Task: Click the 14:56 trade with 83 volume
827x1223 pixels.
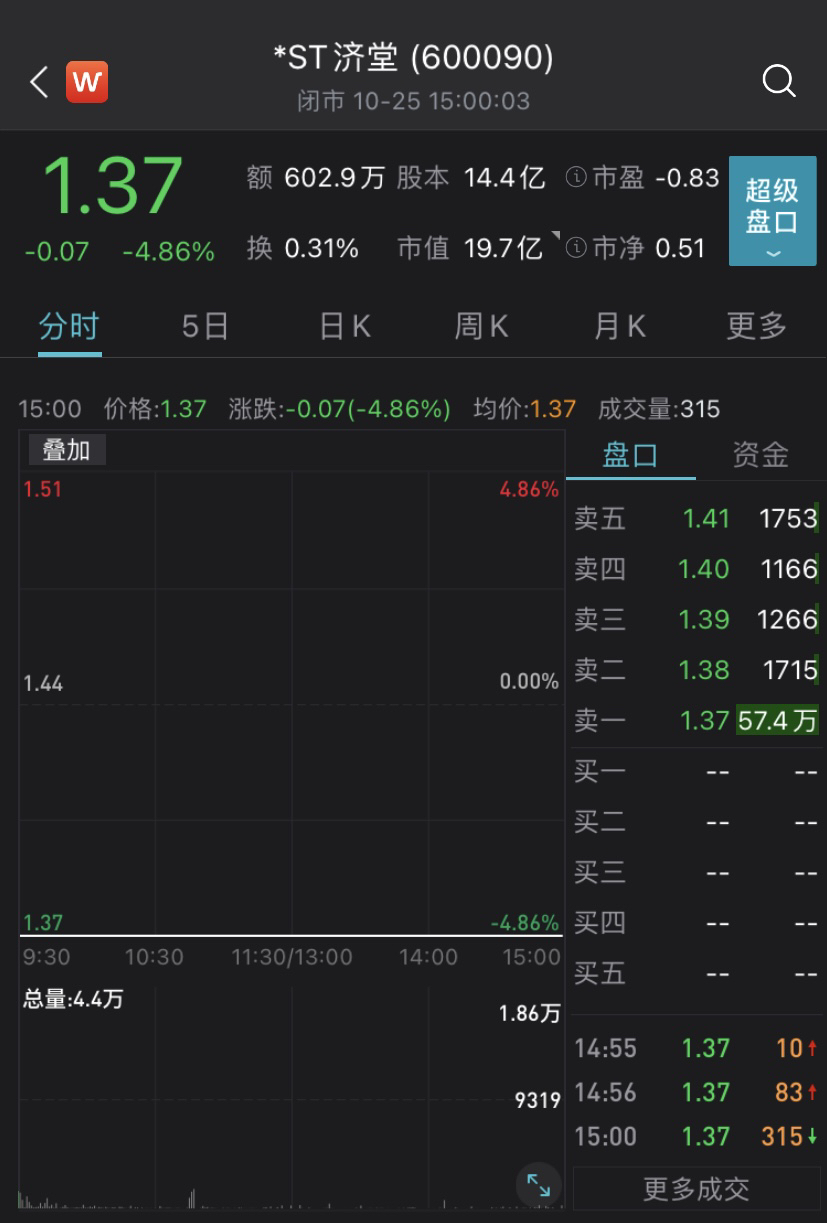Action: click(696, 1092)
